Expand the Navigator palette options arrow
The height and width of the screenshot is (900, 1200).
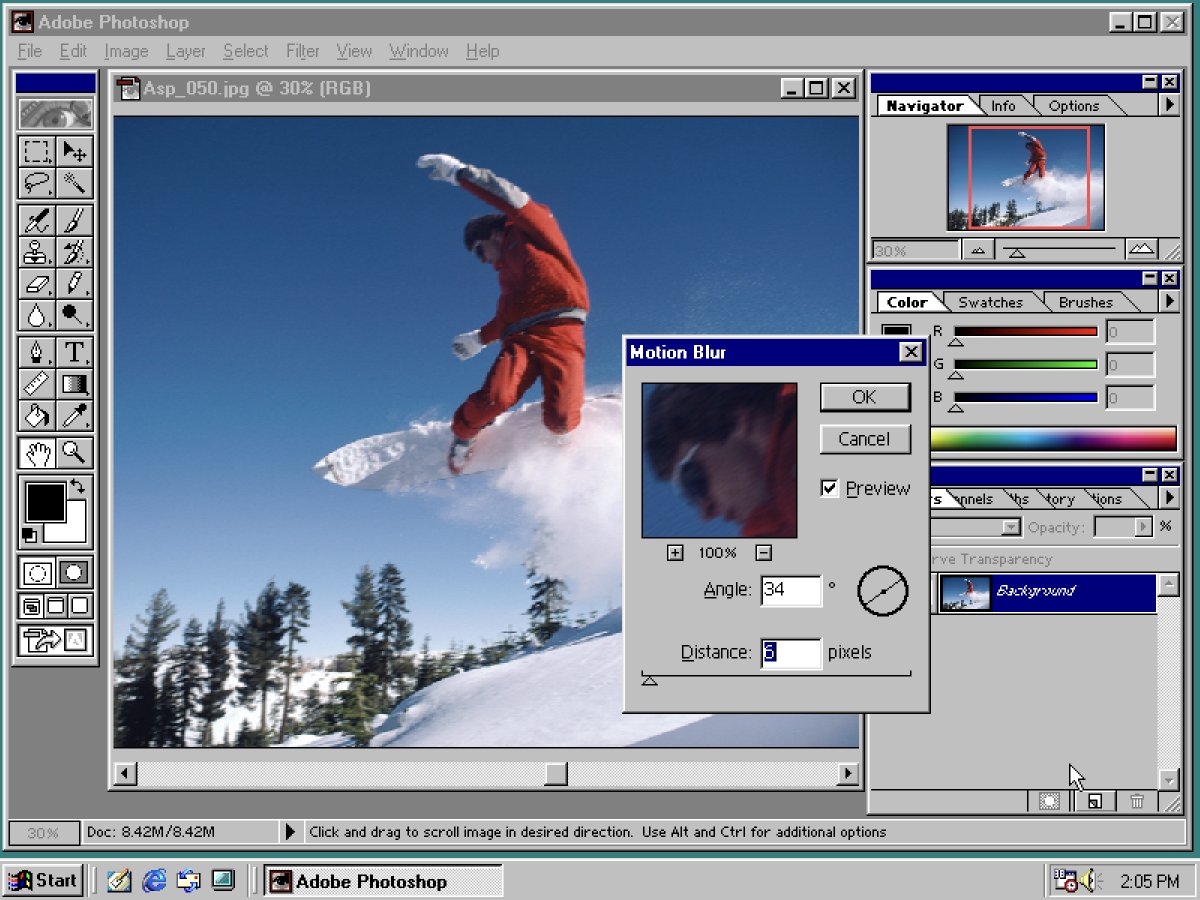click(1168, 105)
